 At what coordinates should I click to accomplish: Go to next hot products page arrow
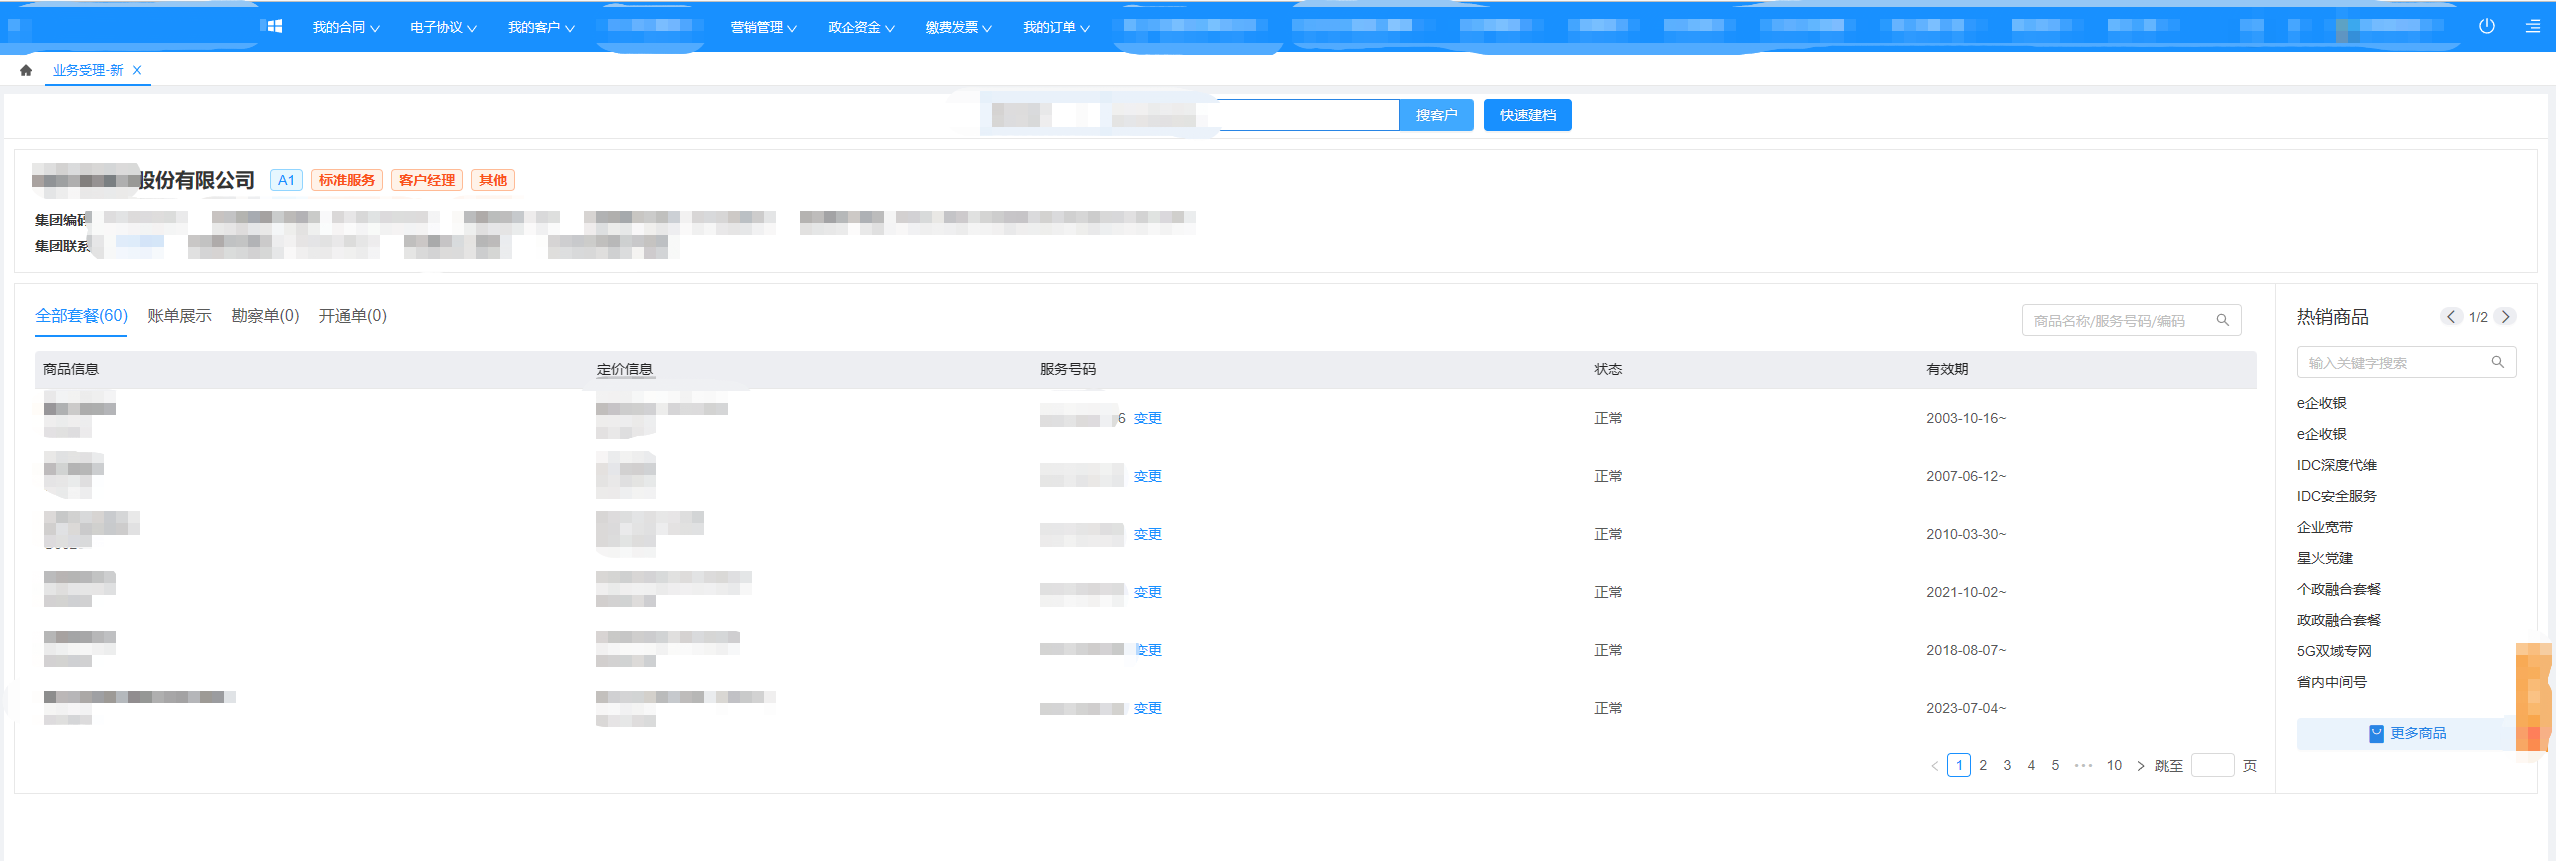[x=2505, y=316]
